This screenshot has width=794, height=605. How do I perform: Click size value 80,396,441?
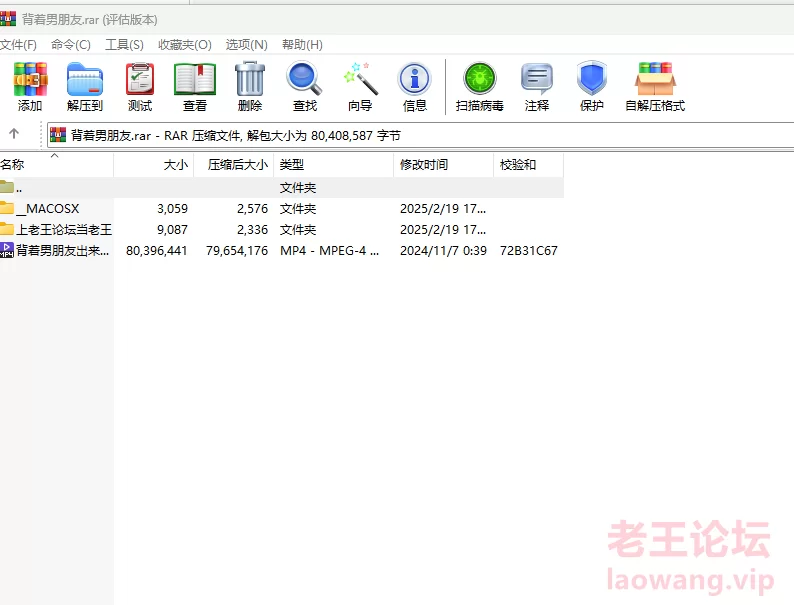[x=156, y=251]
